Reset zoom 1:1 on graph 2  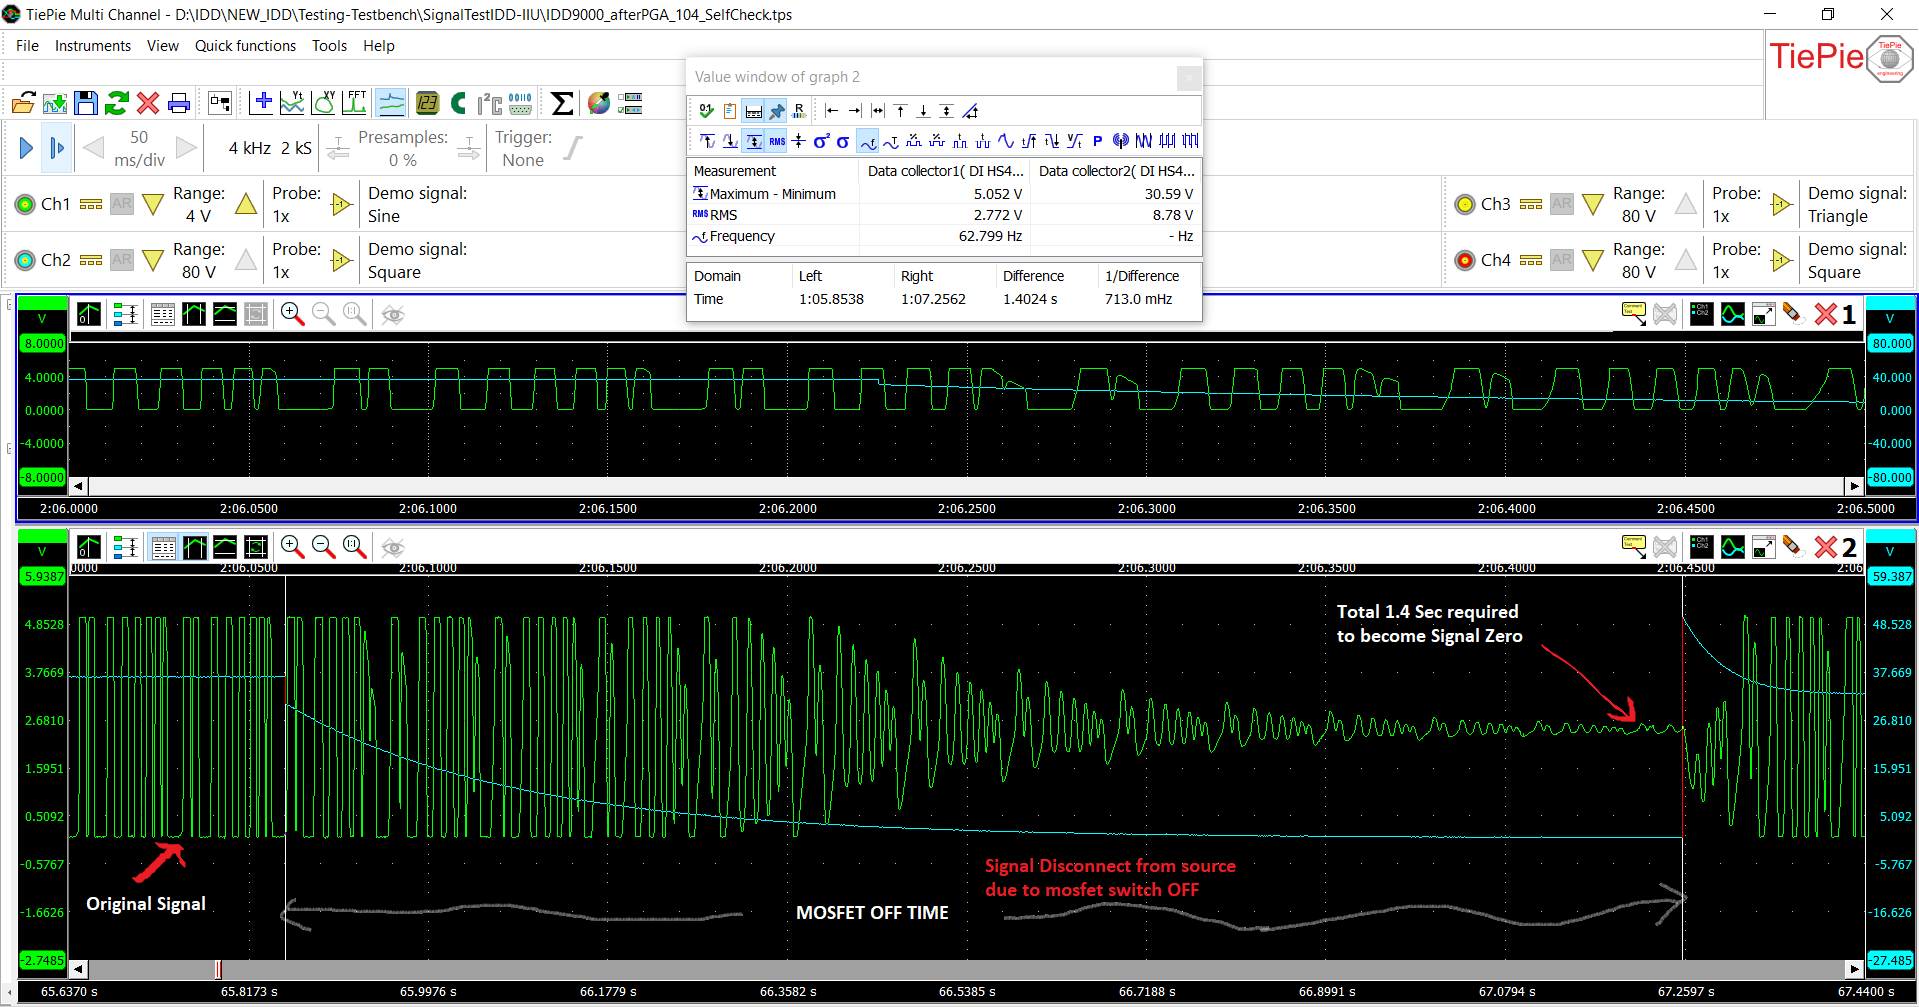pos(354,546)
